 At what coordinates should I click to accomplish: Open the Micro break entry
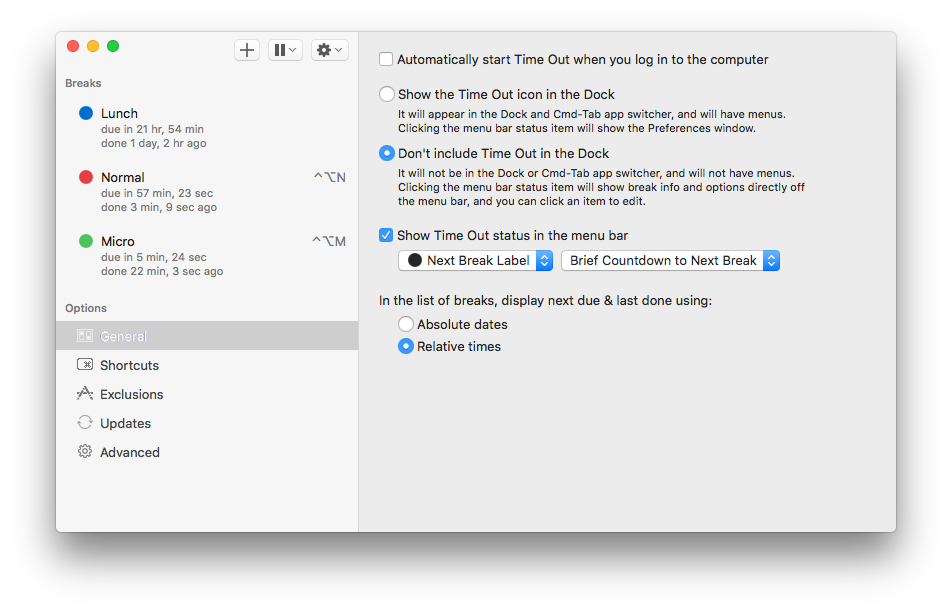click(206, 256)
